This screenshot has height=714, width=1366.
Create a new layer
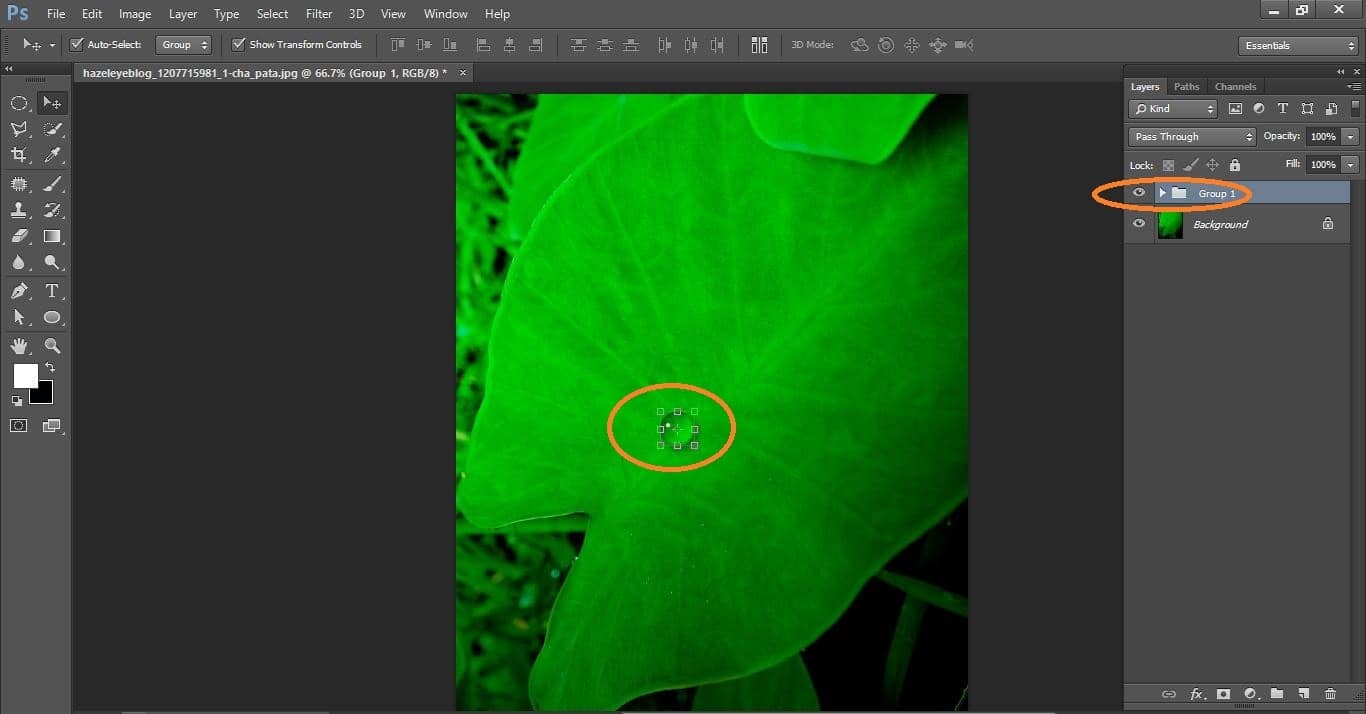1303,693
